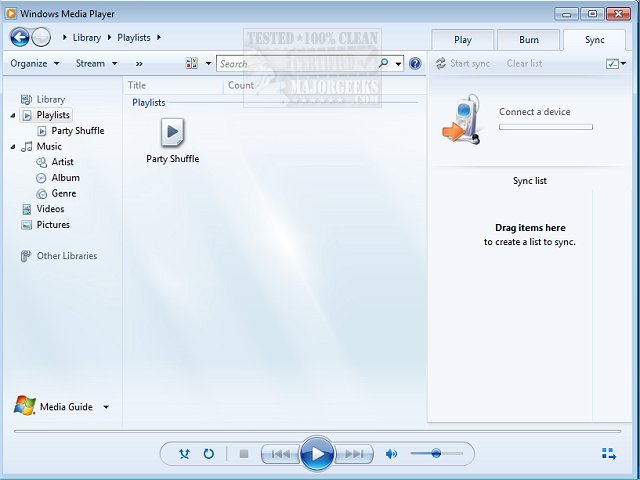The width and height of the screenshot is (640, 480).
Task: Open the search options dropdown arrow
Action: tap(398, 64)
